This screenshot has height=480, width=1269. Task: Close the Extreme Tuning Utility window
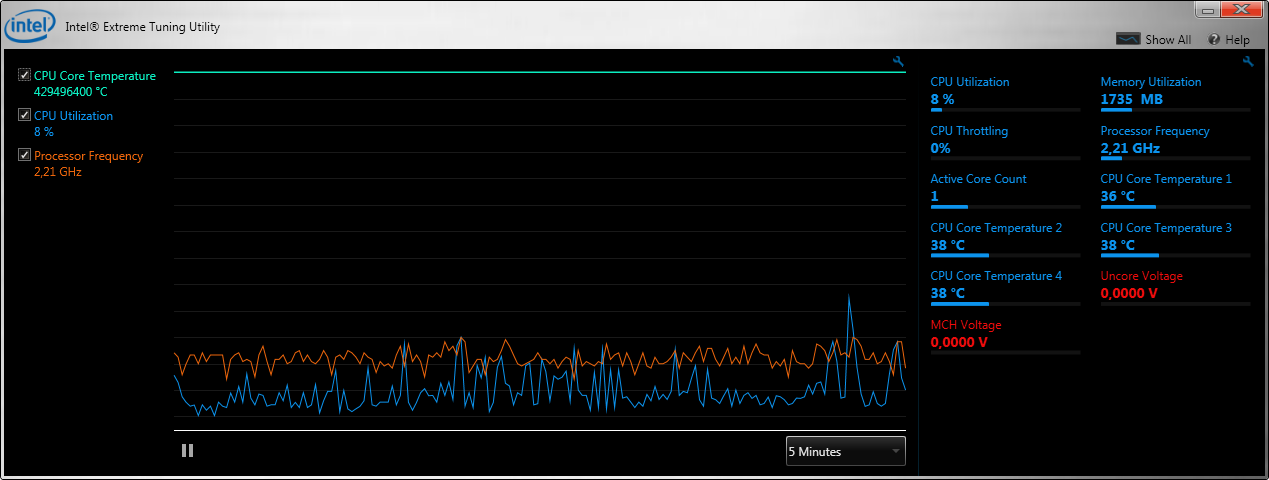point(1240,10)
